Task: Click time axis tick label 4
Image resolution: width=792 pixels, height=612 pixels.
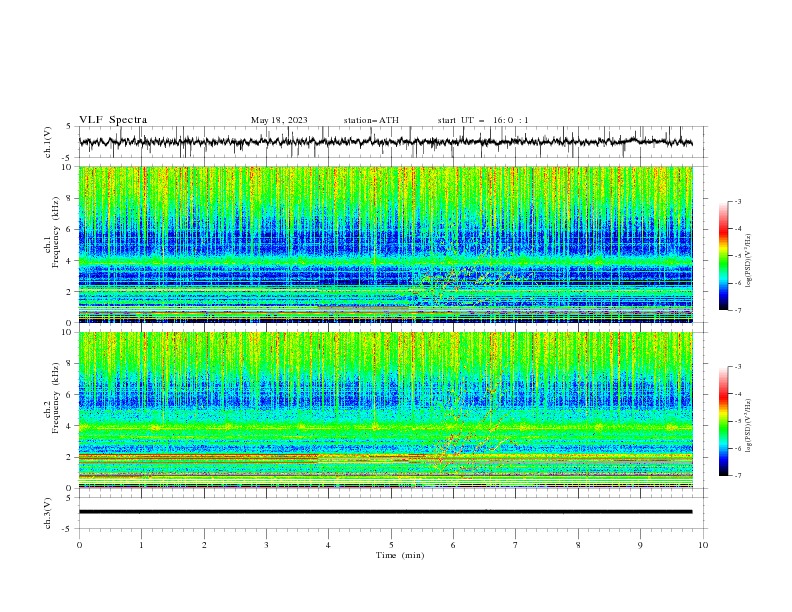Action: pyautogui.click(x=328, y=545)
